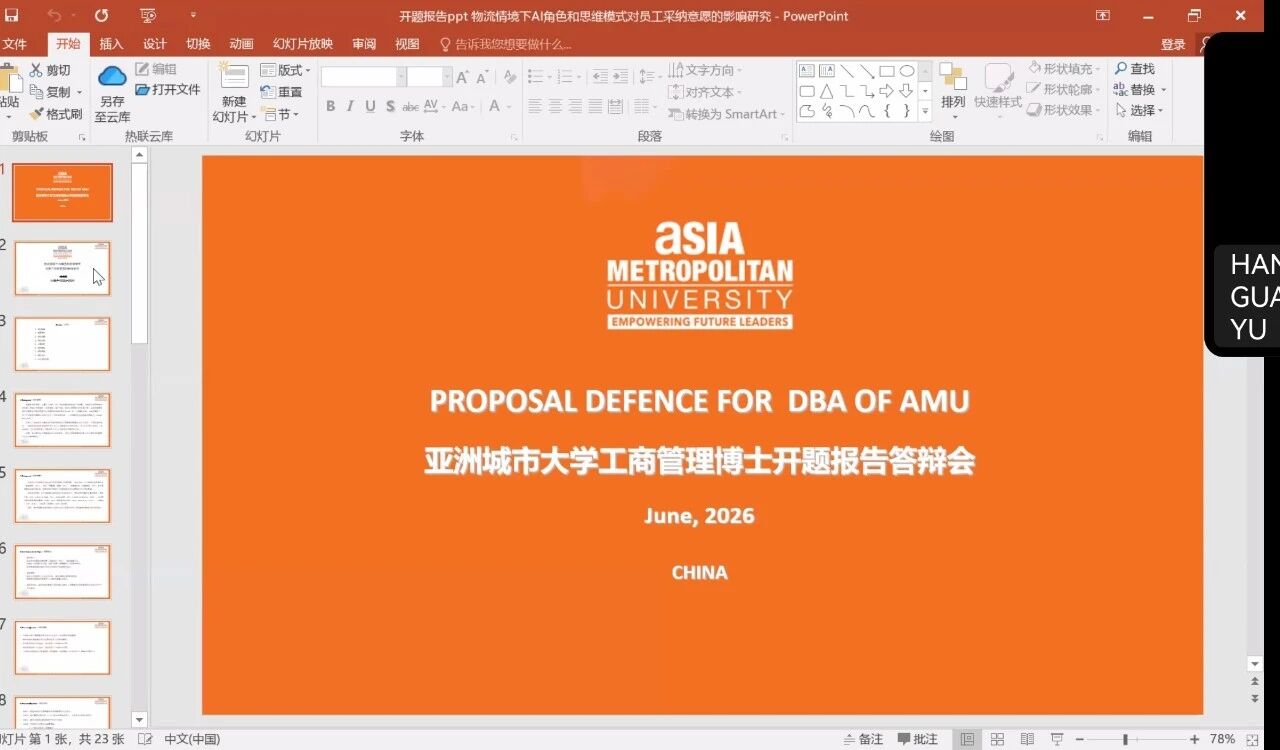Expand the Section (节) dropdown

(x=279, y=115)
